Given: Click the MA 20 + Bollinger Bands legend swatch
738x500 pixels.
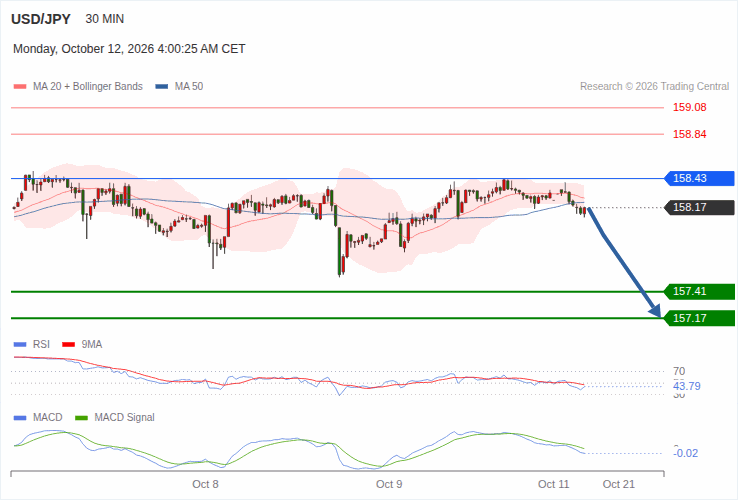Looking at the screenshot, I should click(20, 87).
